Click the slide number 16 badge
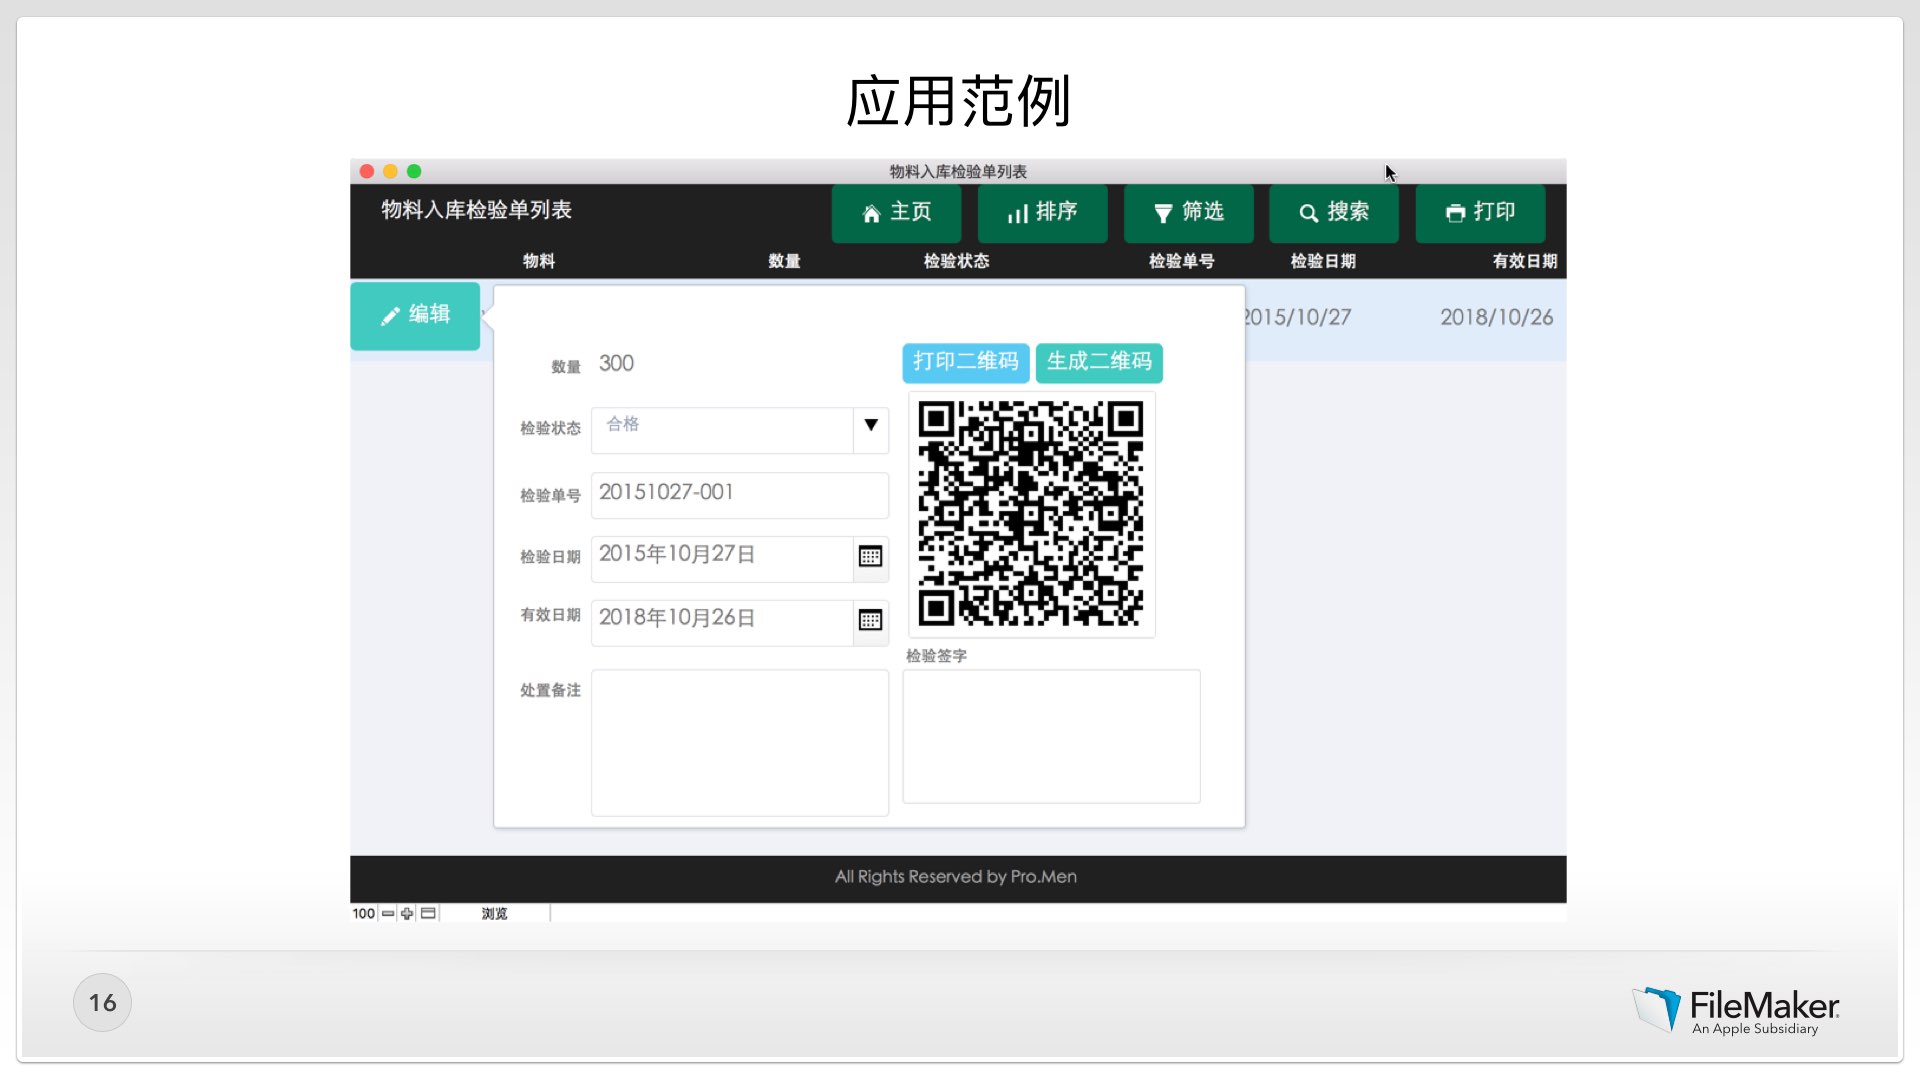The width and height of the screenshot is (1920, 1080). 102,1003
